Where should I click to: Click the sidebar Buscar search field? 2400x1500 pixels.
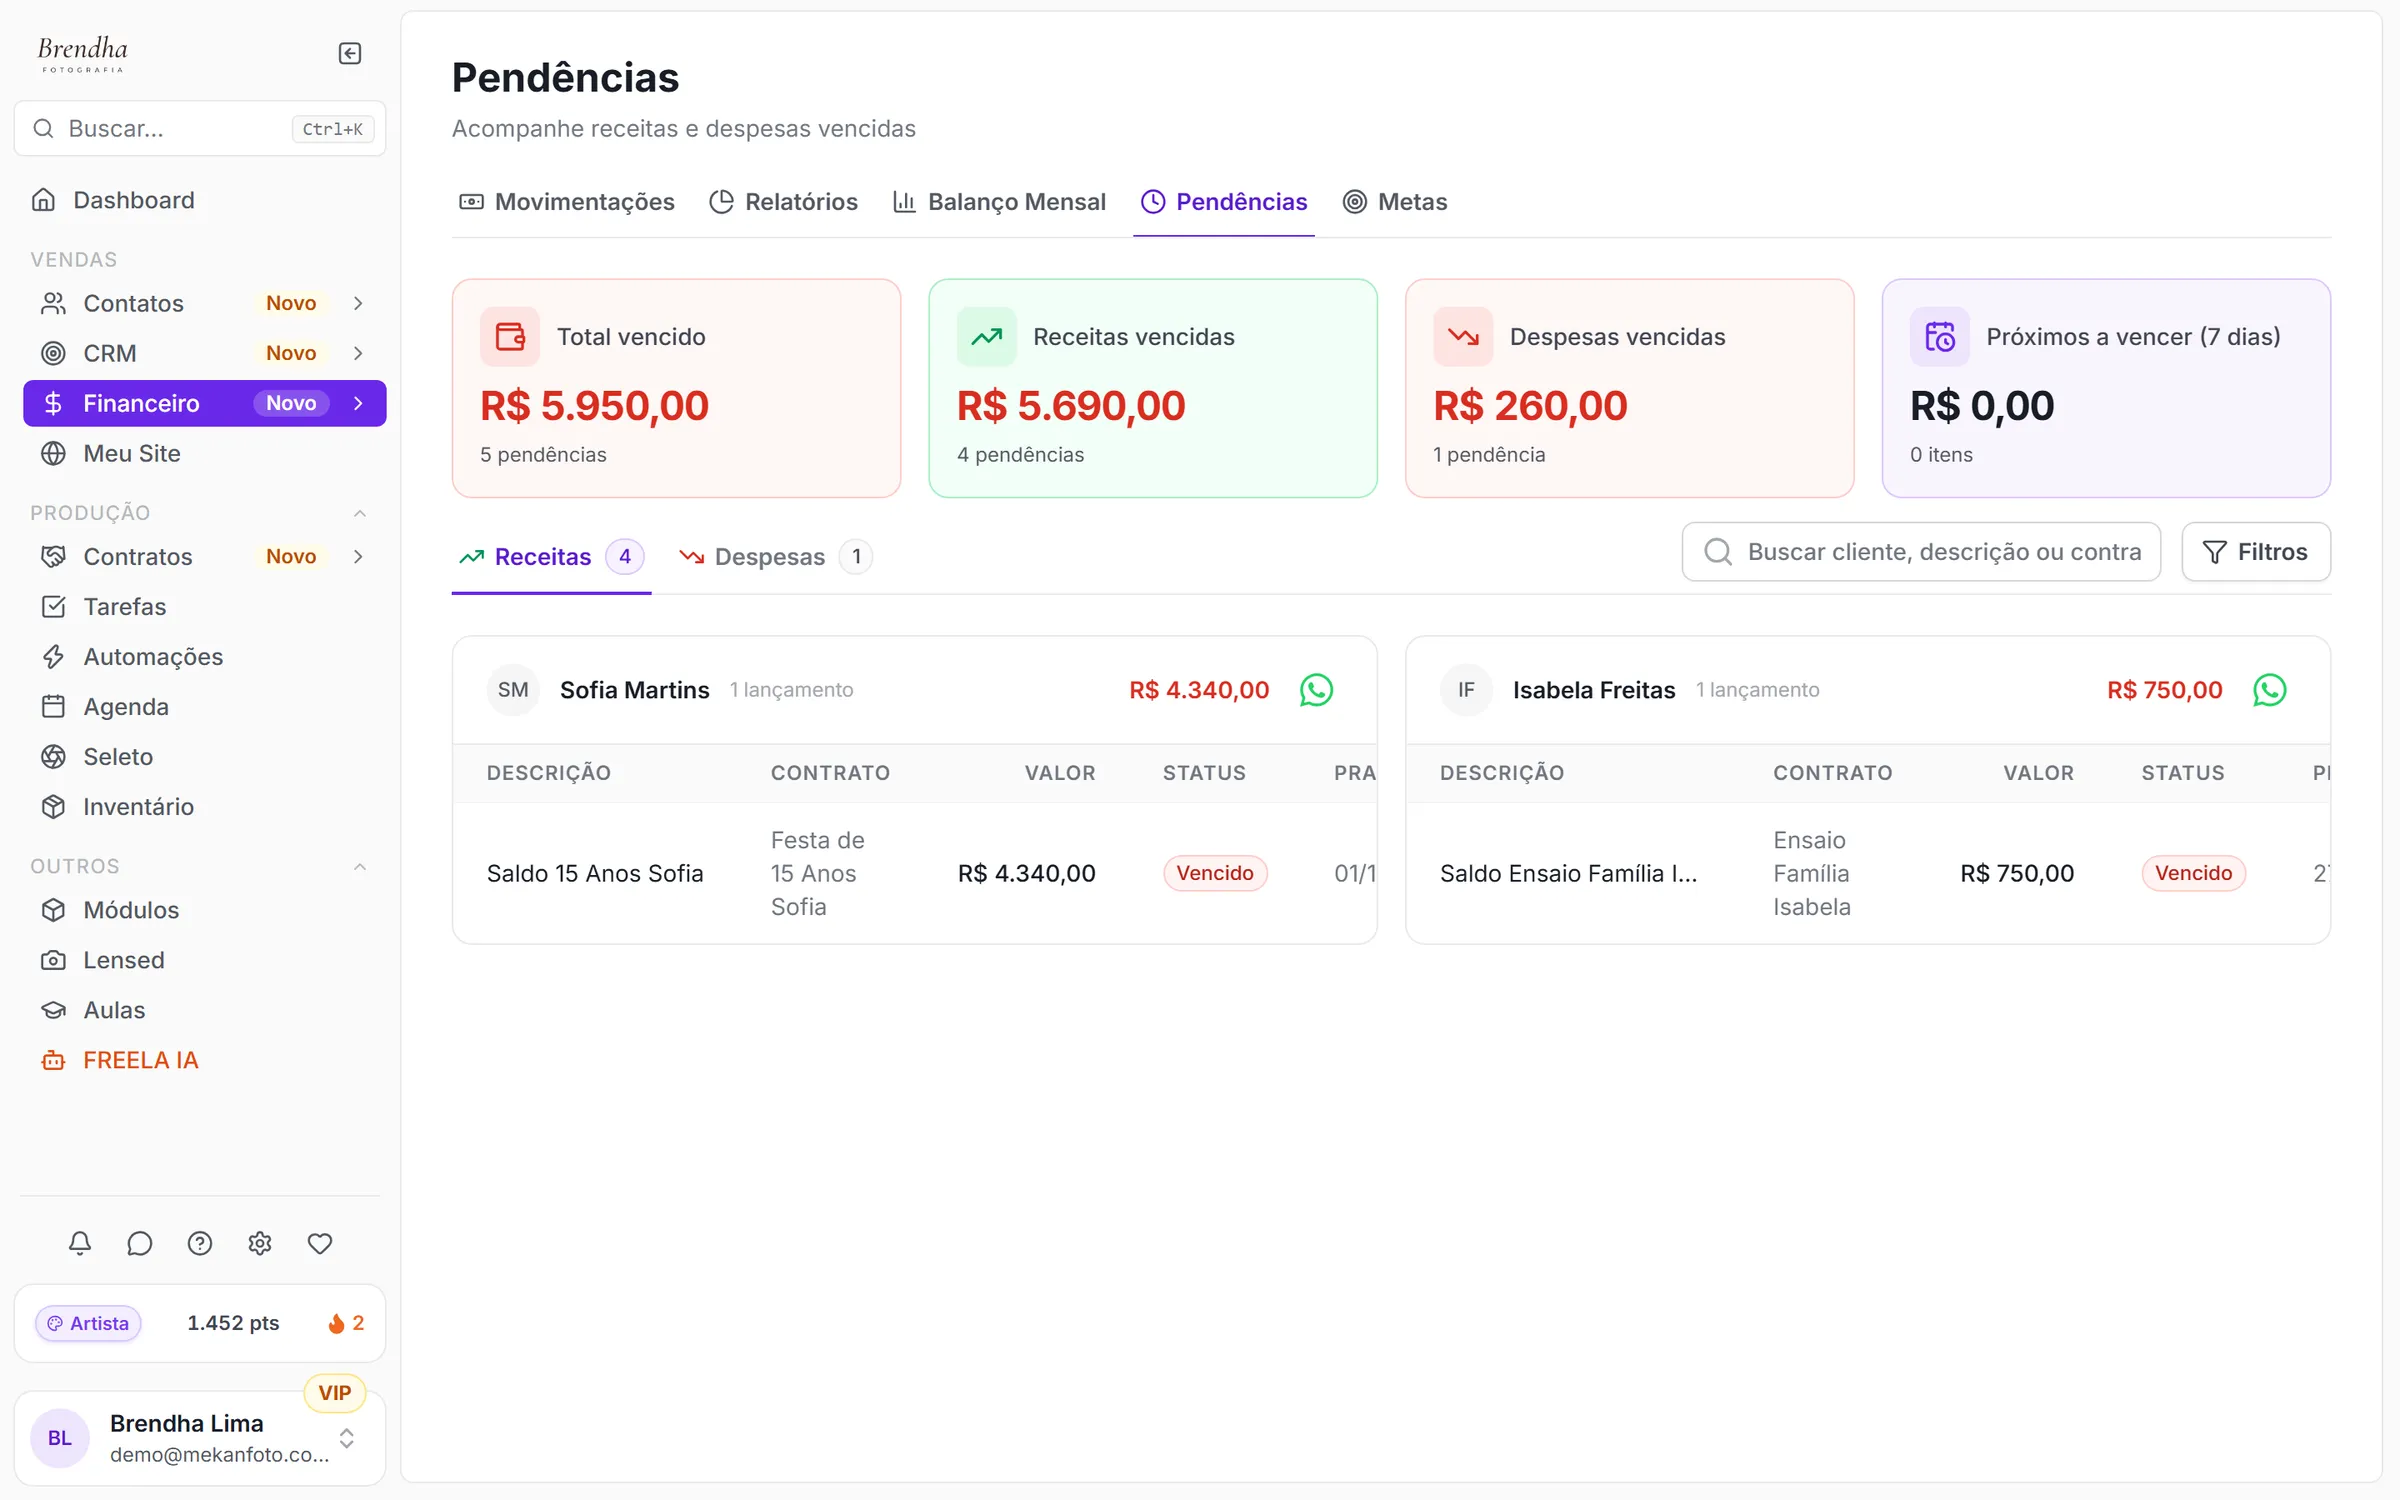[x=200, y=128]
